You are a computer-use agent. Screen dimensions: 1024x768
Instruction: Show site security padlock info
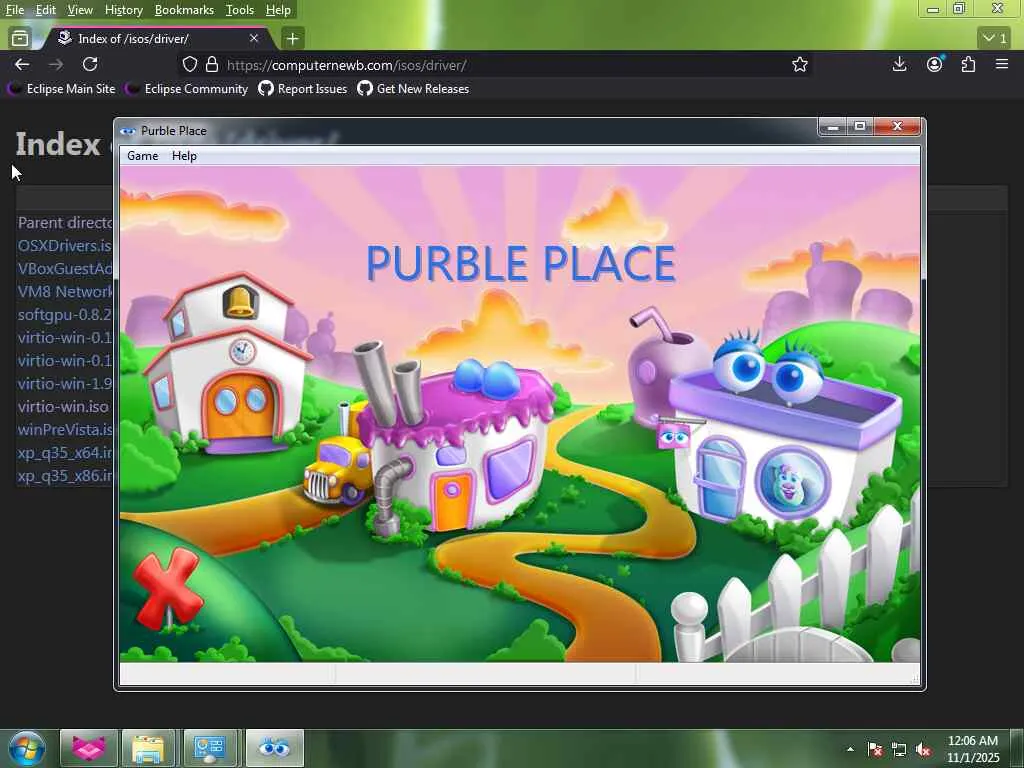(x=212, y=65)
